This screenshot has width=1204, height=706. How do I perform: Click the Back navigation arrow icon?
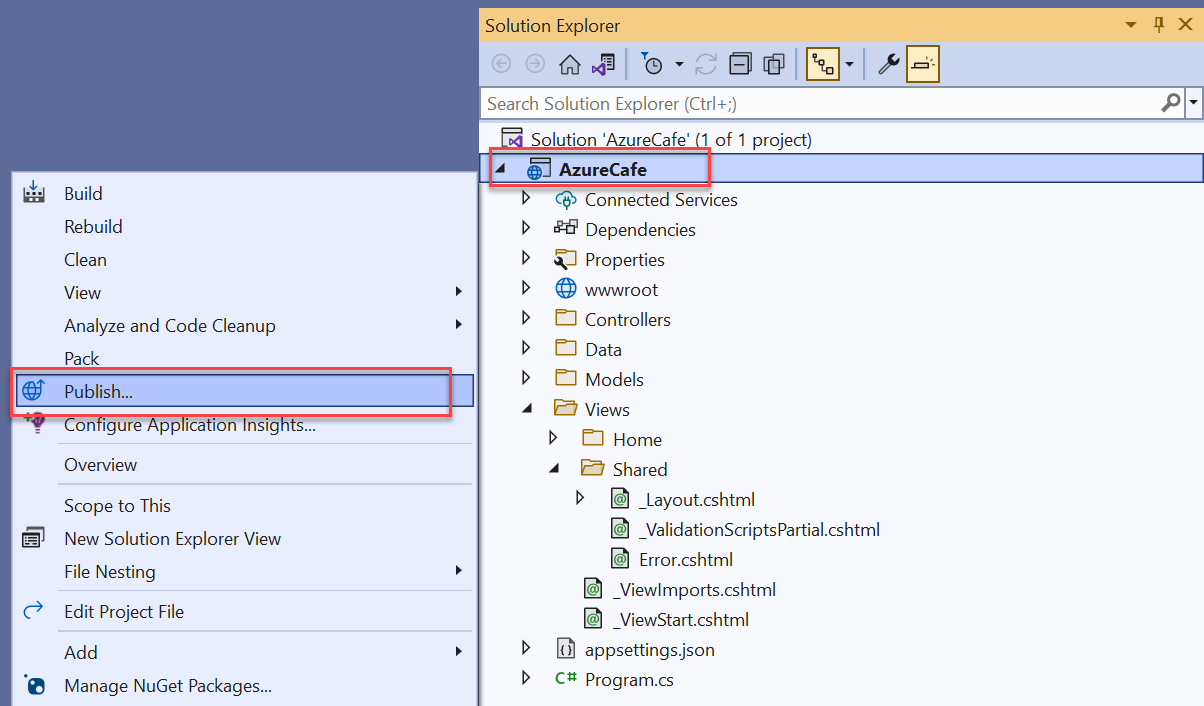pyautogui.click(x=501, y=63)
